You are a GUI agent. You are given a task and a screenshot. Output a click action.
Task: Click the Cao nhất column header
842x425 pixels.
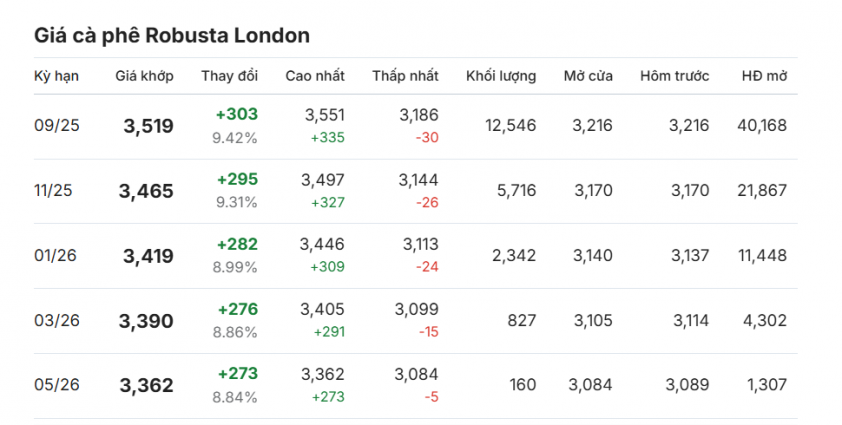coord(315,76)
